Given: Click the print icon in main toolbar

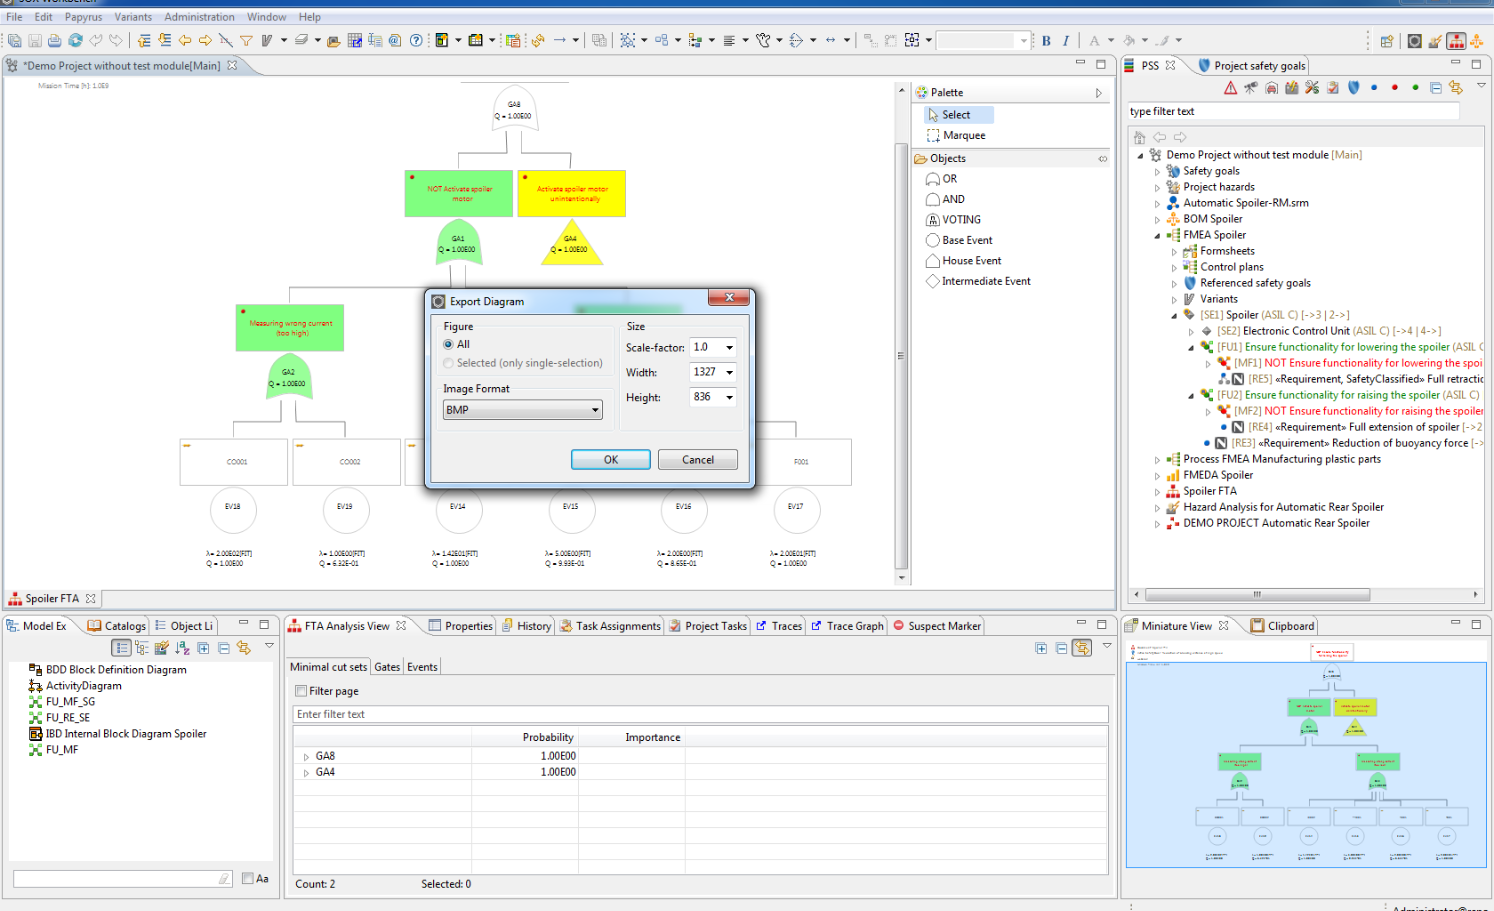Looking at the screenshot, I should 55,41.
